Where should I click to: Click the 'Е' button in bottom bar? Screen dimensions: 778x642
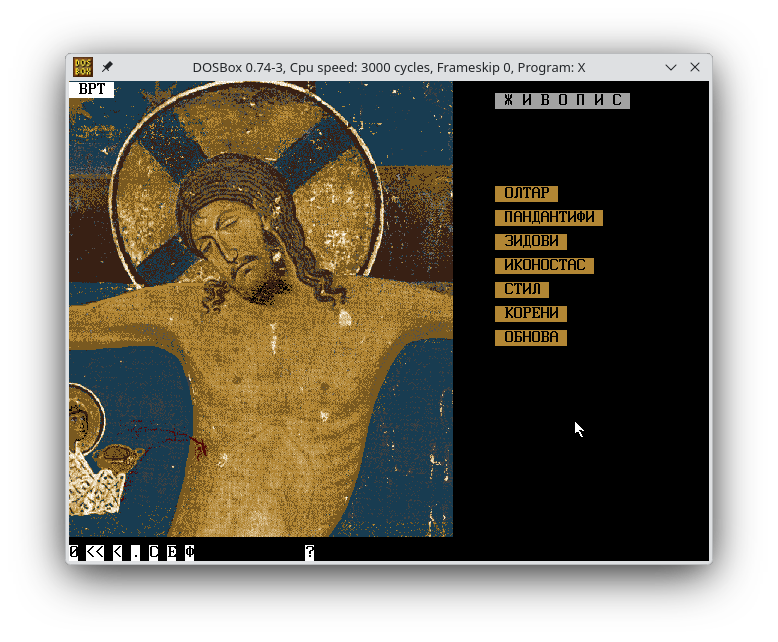coord(172,552)
